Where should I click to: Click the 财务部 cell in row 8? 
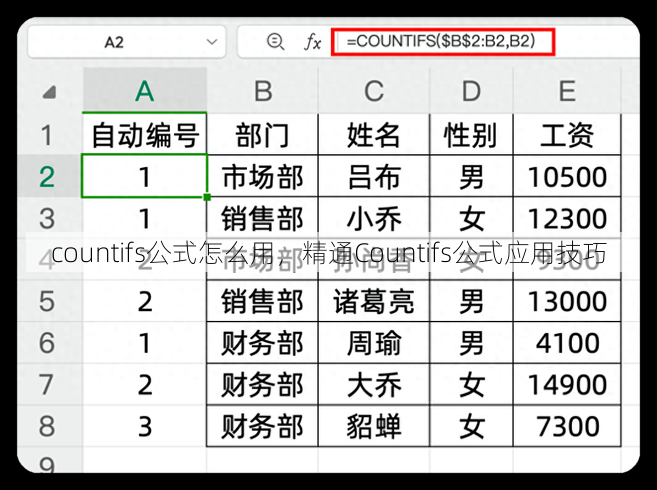pos(263,425)
